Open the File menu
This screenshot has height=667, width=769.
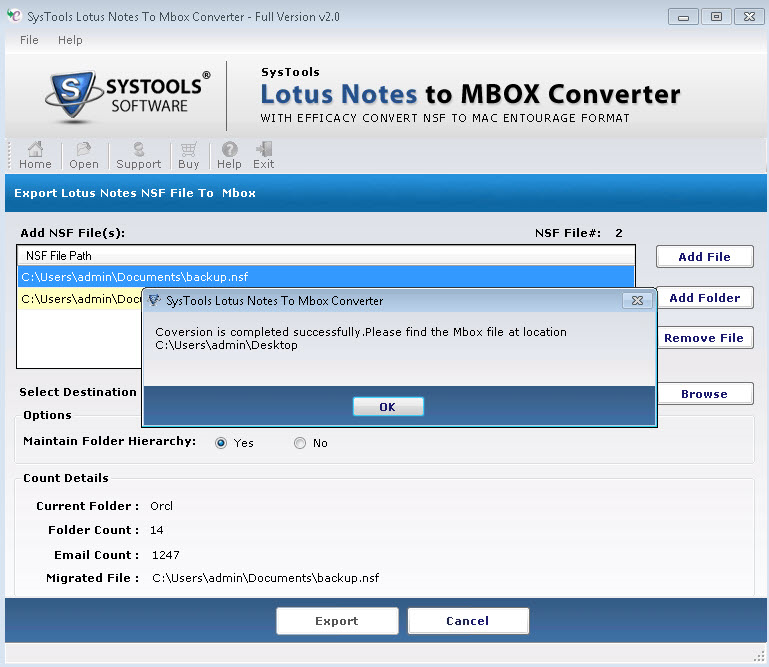click(29, 40)
